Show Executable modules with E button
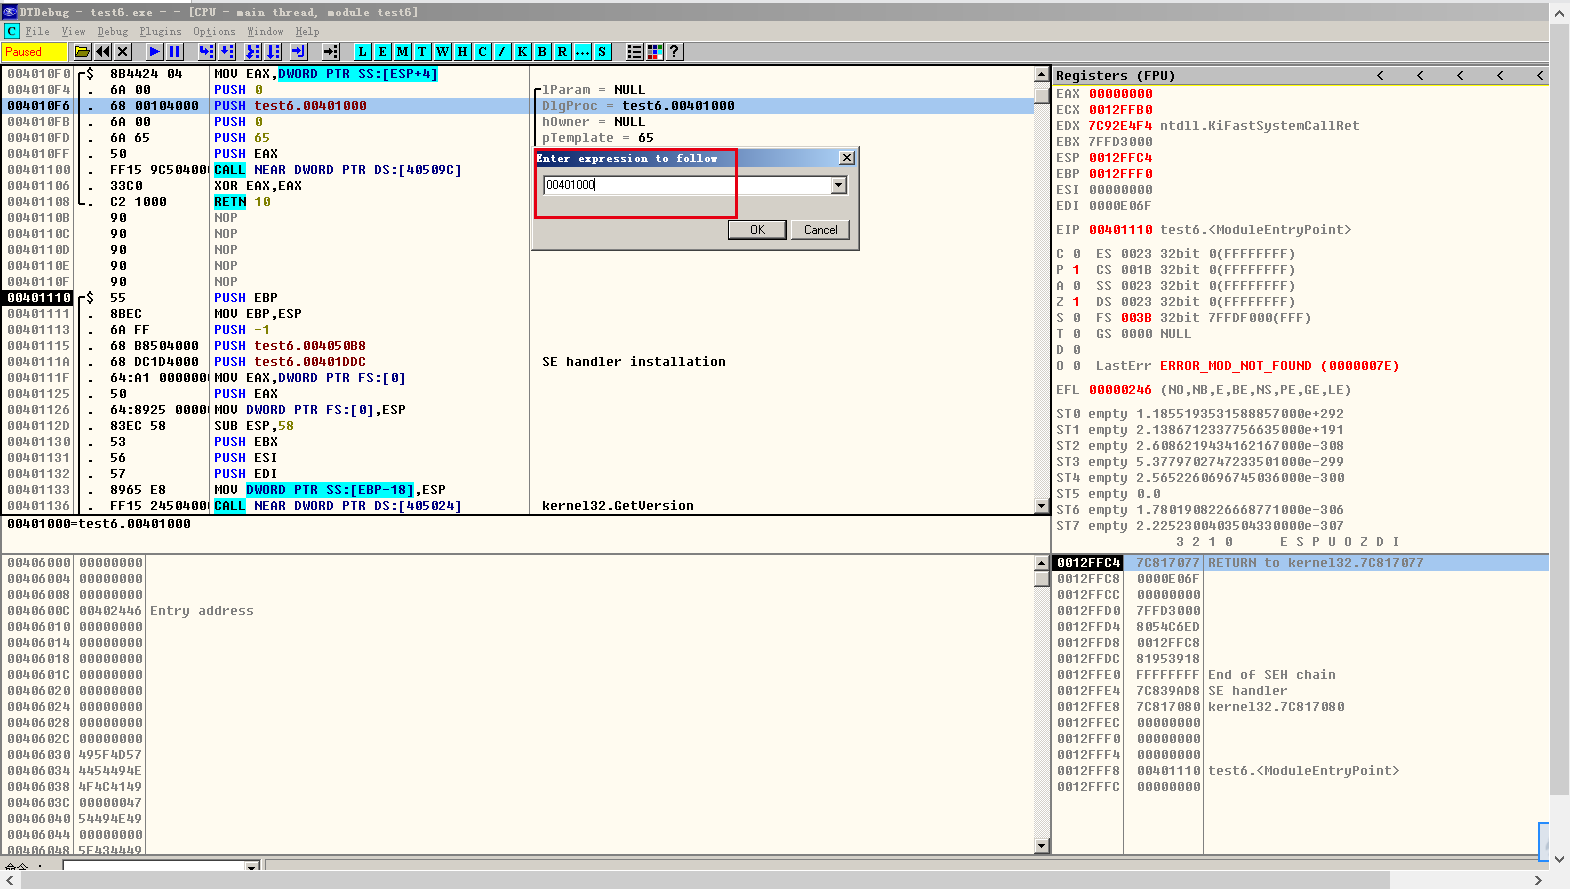 [382, 52]
